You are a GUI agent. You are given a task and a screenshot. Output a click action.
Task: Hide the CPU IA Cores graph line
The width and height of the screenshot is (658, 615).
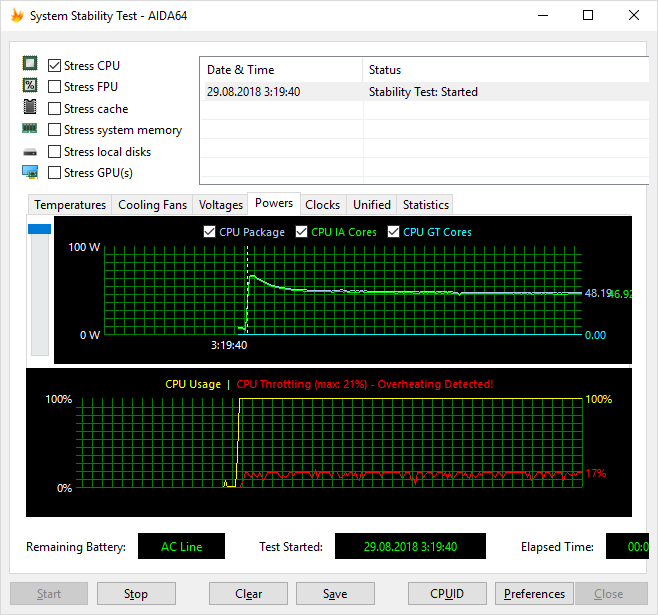point(301,232)
